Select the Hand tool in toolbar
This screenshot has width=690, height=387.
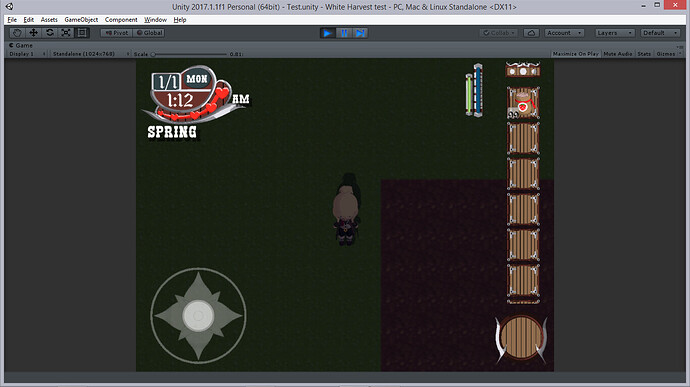point(17,33)
